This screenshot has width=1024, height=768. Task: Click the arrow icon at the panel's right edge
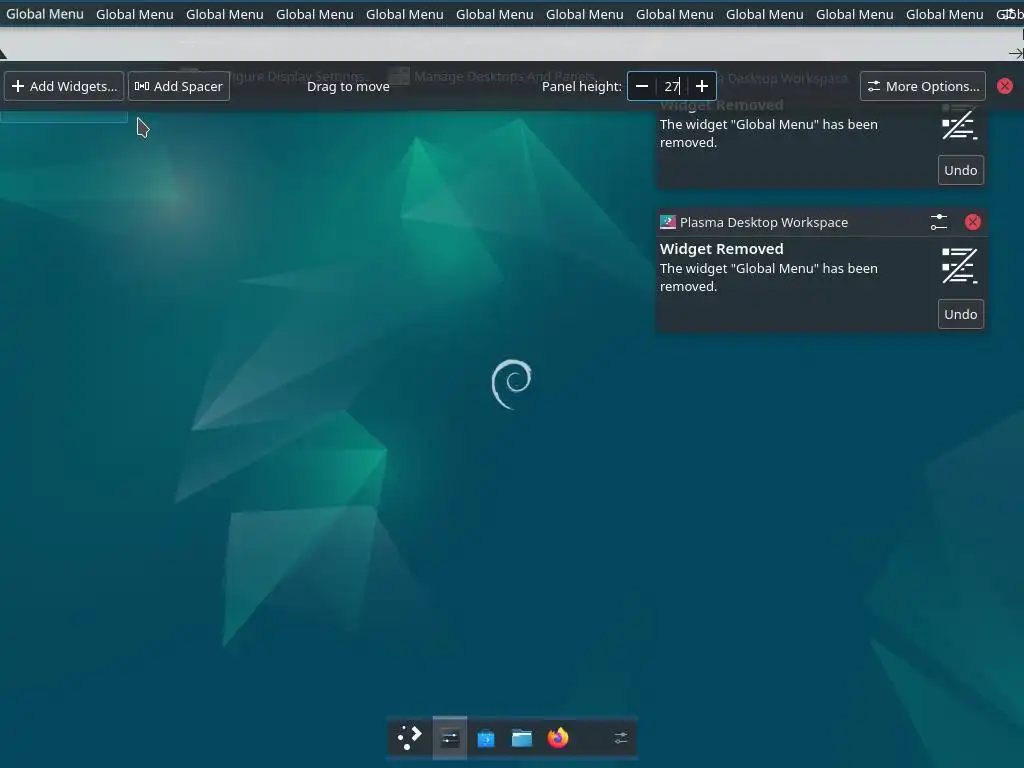[1016, 54]
